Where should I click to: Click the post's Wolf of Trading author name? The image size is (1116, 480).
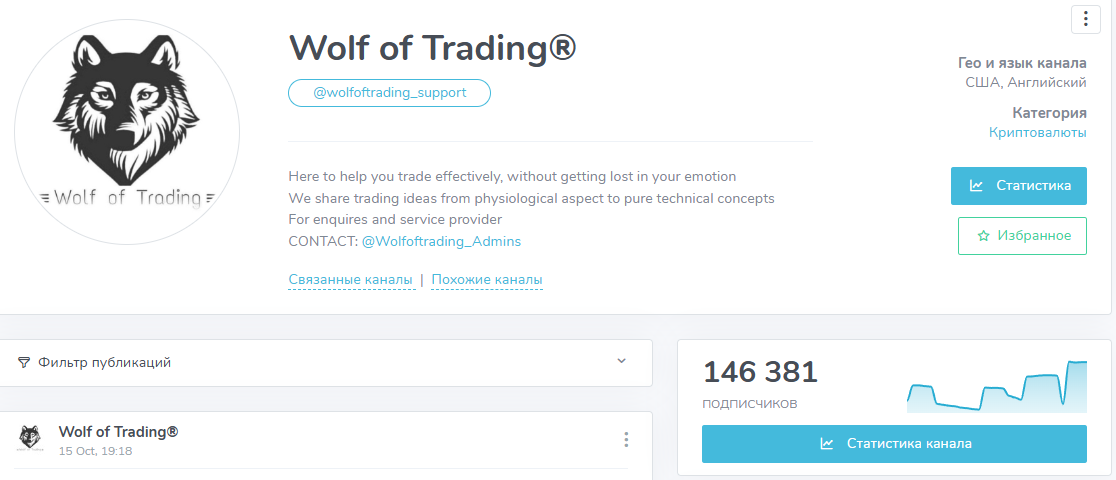[x=118, y=432]
